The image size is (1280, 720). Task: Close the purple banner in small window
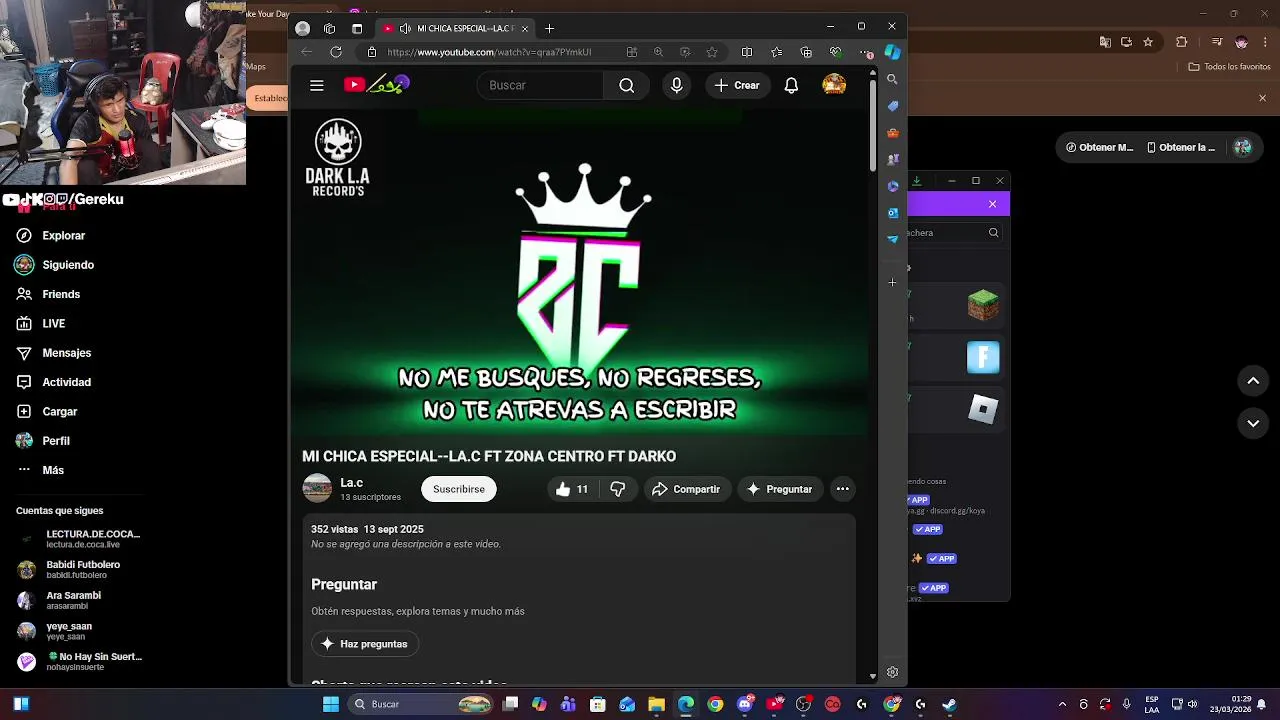(x=992, y=204)
